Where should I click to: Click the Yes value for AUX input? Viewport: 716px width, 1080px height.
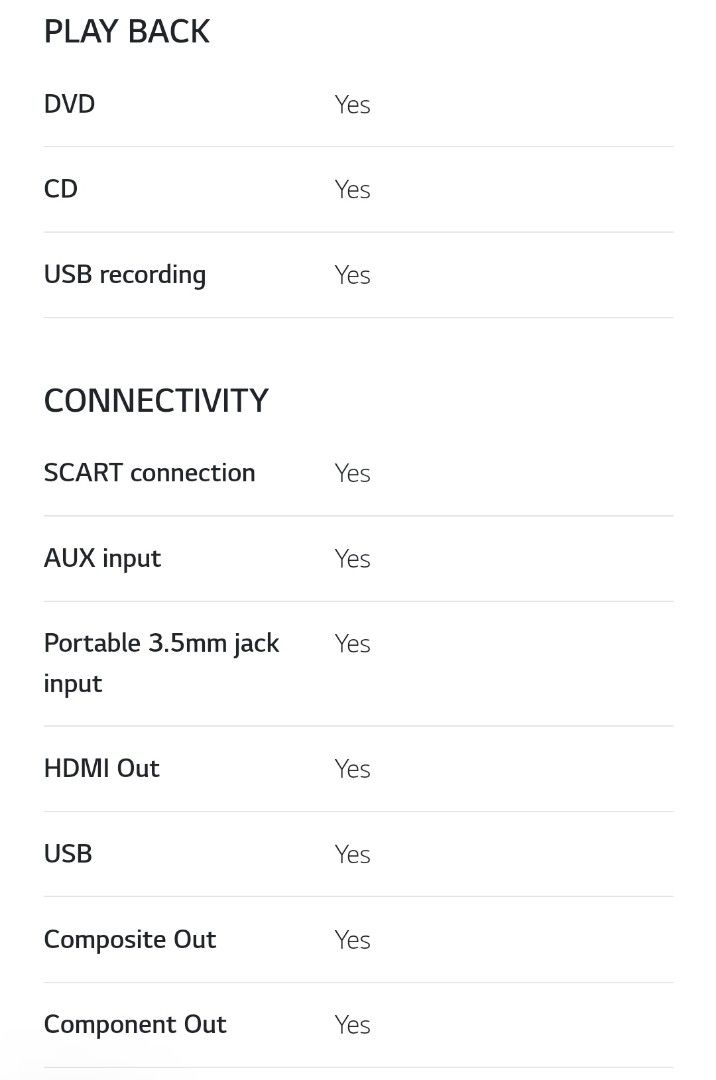(x=352, y=559)
